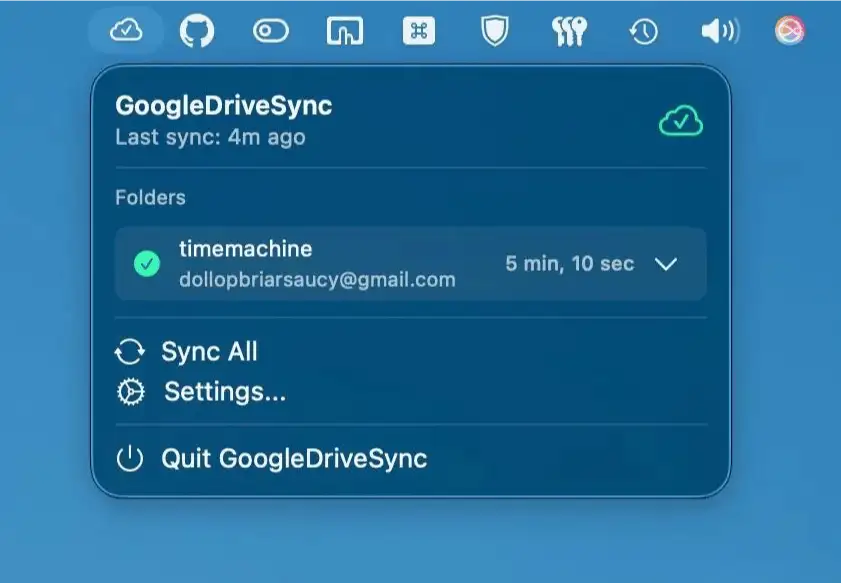Click the shield icon in the menu bar
The height and width of the screenshot is (583, 841).
click(x=494, y=31)
